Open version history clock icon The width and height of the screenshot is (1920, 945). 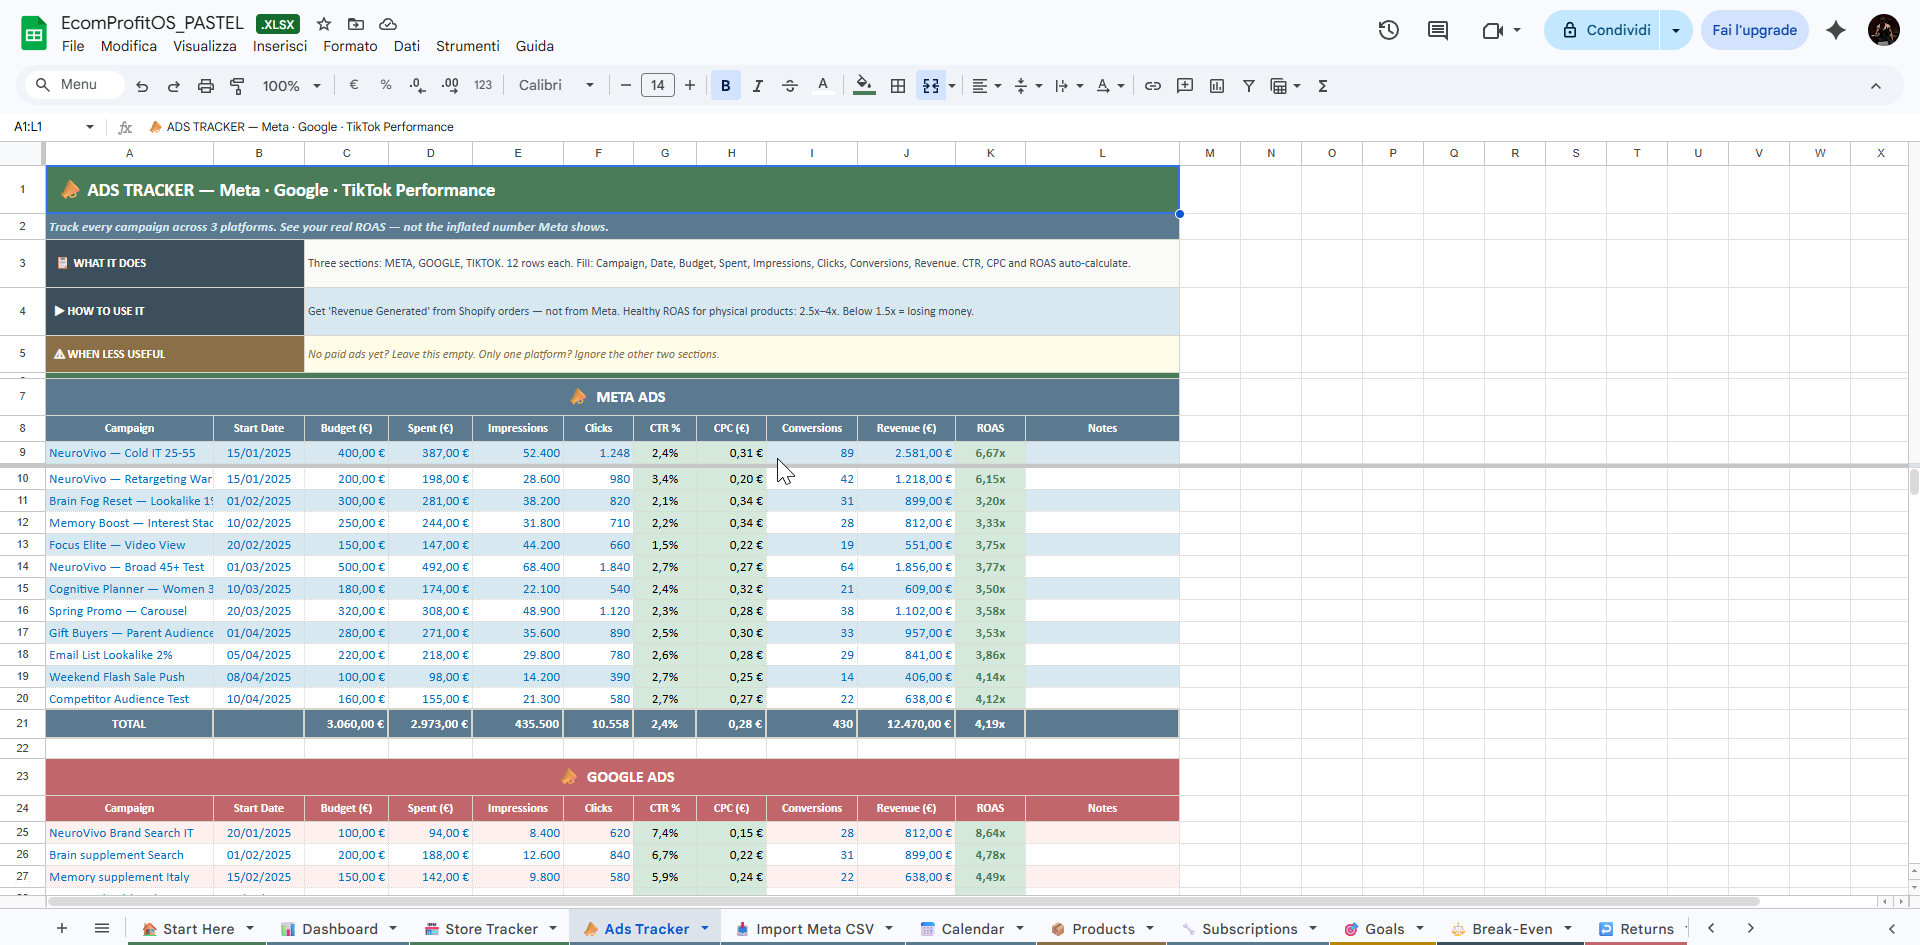[1388, 30]
